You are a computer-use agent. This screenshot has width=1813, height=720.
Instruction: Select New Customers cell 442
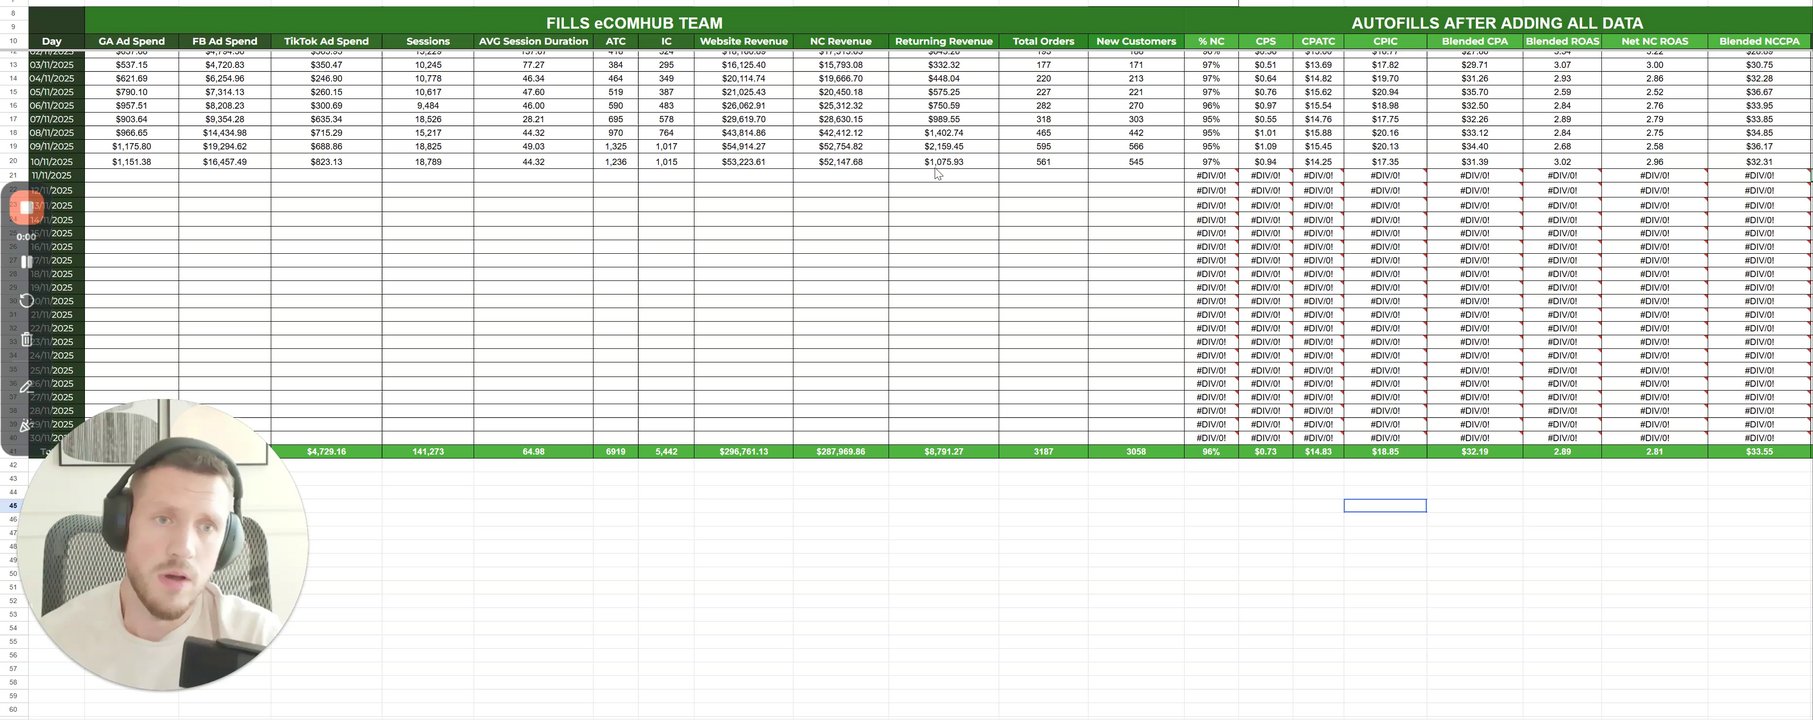[x=1136, y=132]
